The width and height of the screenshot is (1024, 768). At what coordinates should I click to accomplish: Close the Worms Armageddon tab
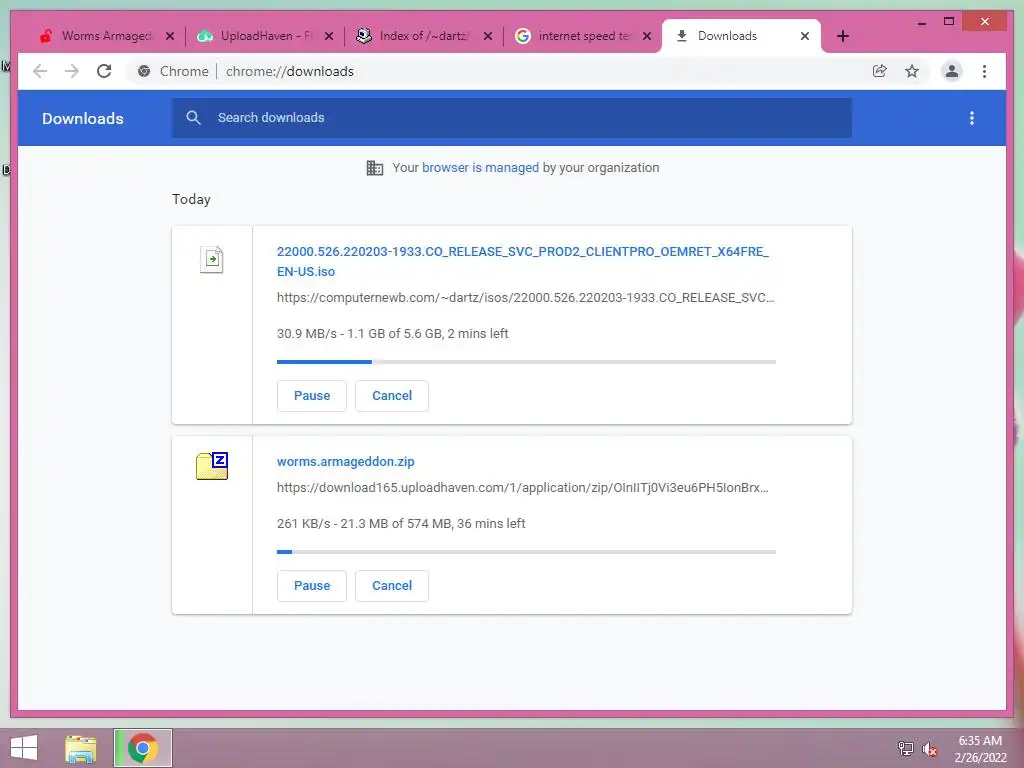tap(170, 36)
